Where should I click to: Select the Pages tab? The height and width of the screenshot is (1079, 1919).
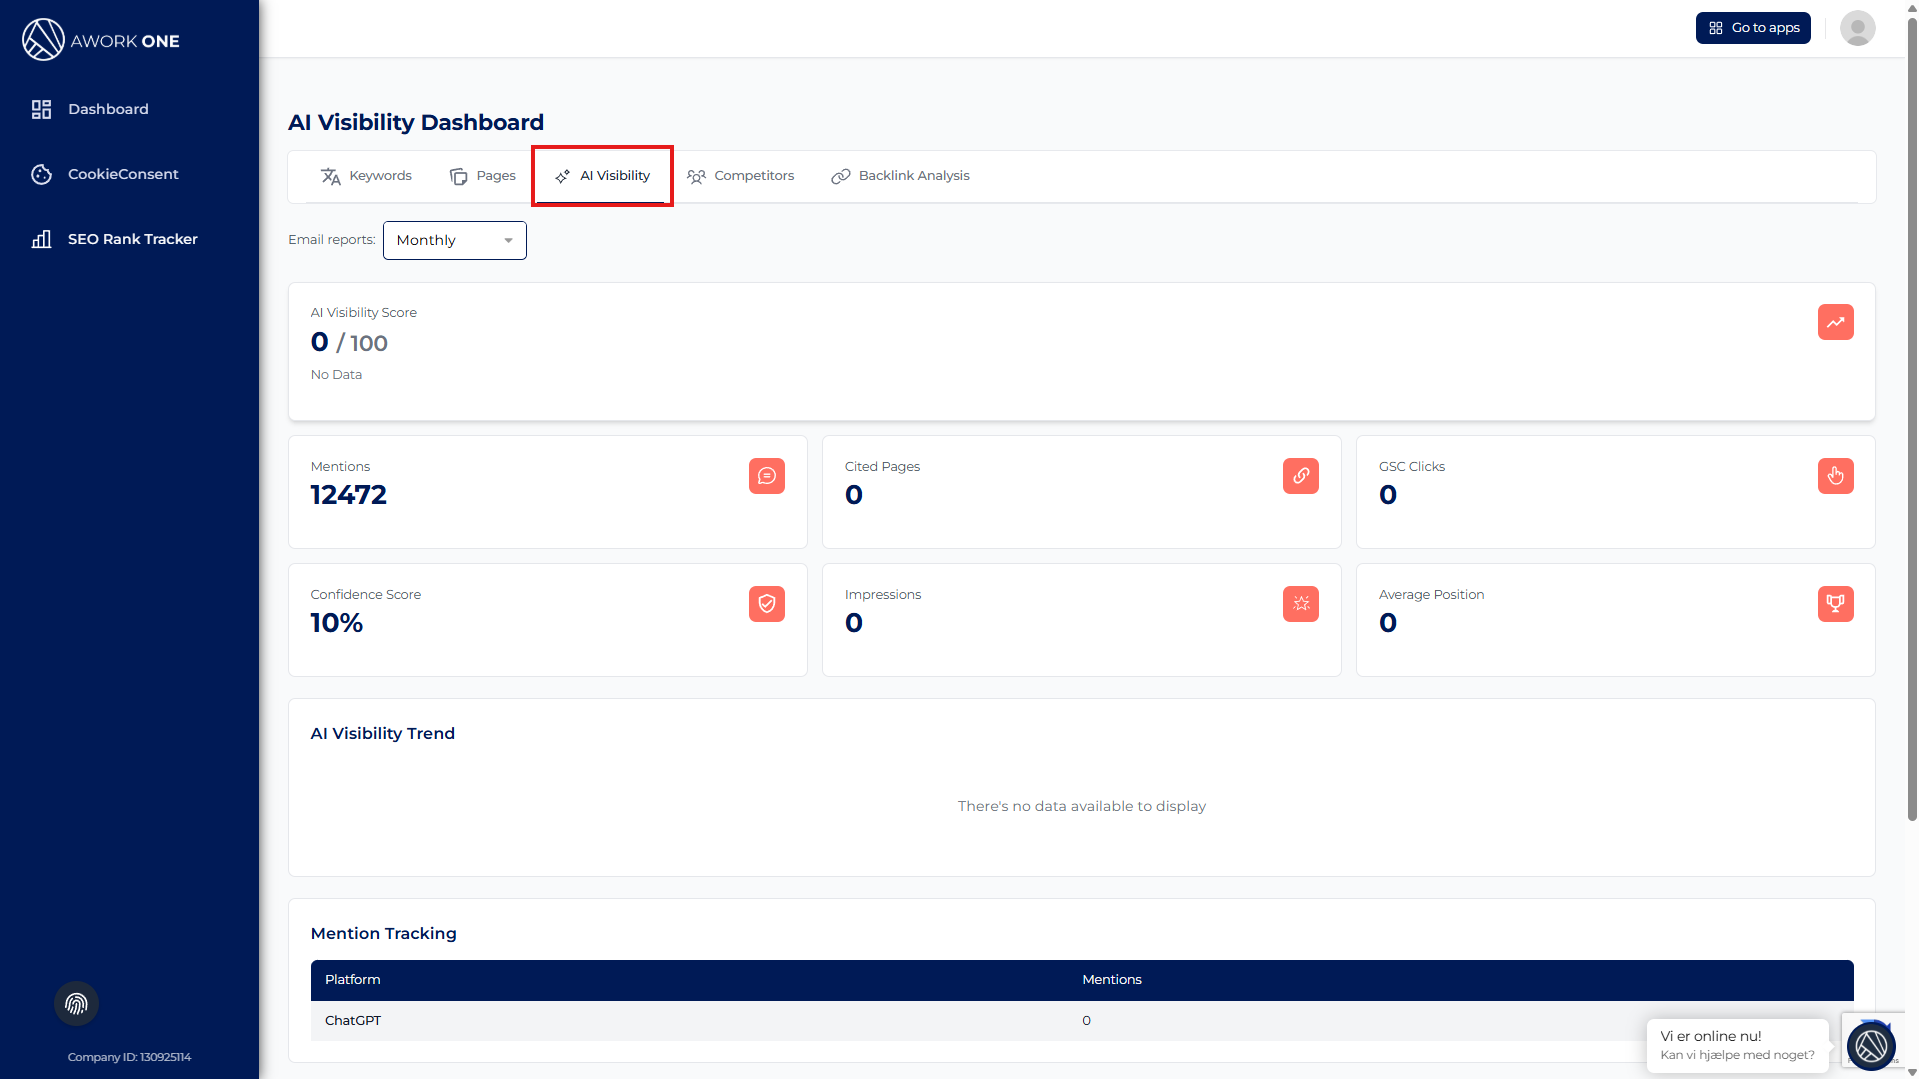pos(483,176)
